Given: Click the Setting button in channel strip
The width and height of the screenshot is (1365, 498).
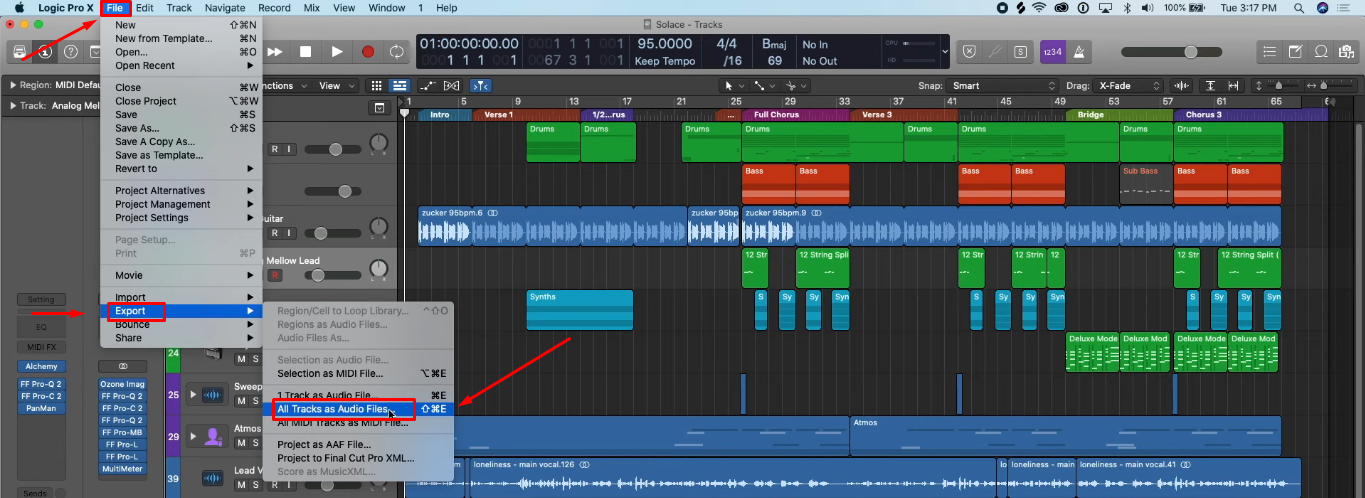Looking at the screenshot, I should point(41,299).
